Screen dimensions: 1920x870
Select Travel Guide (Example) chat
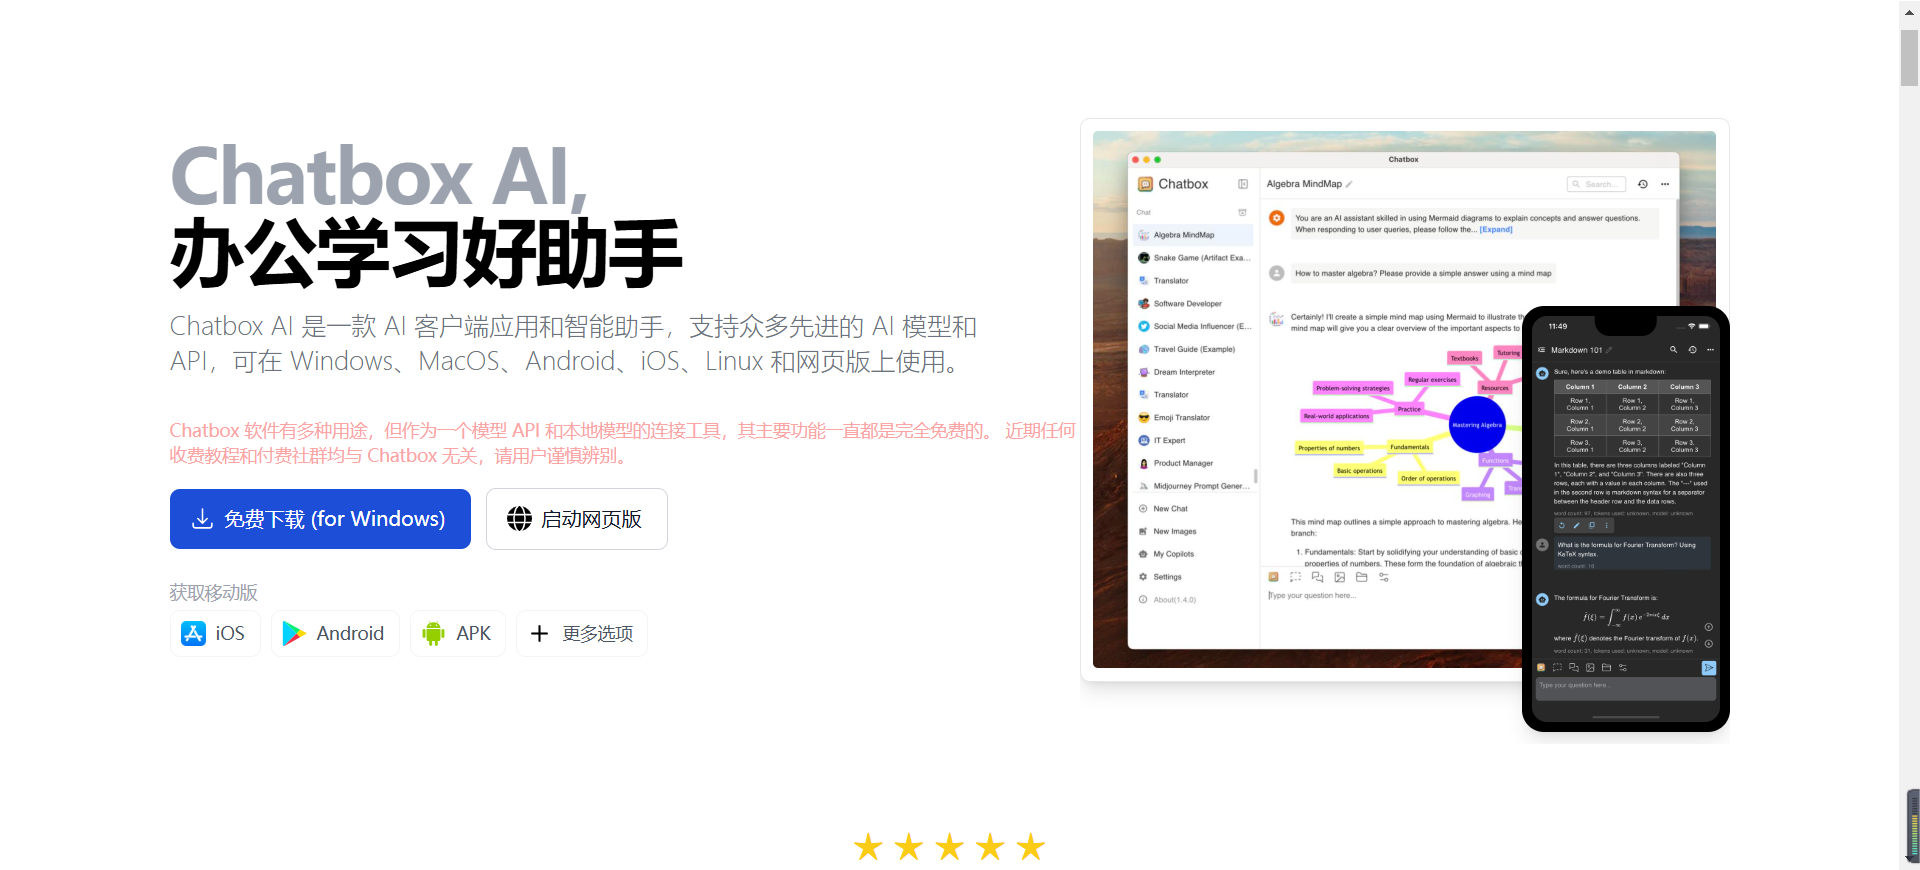click(1194, 349)
